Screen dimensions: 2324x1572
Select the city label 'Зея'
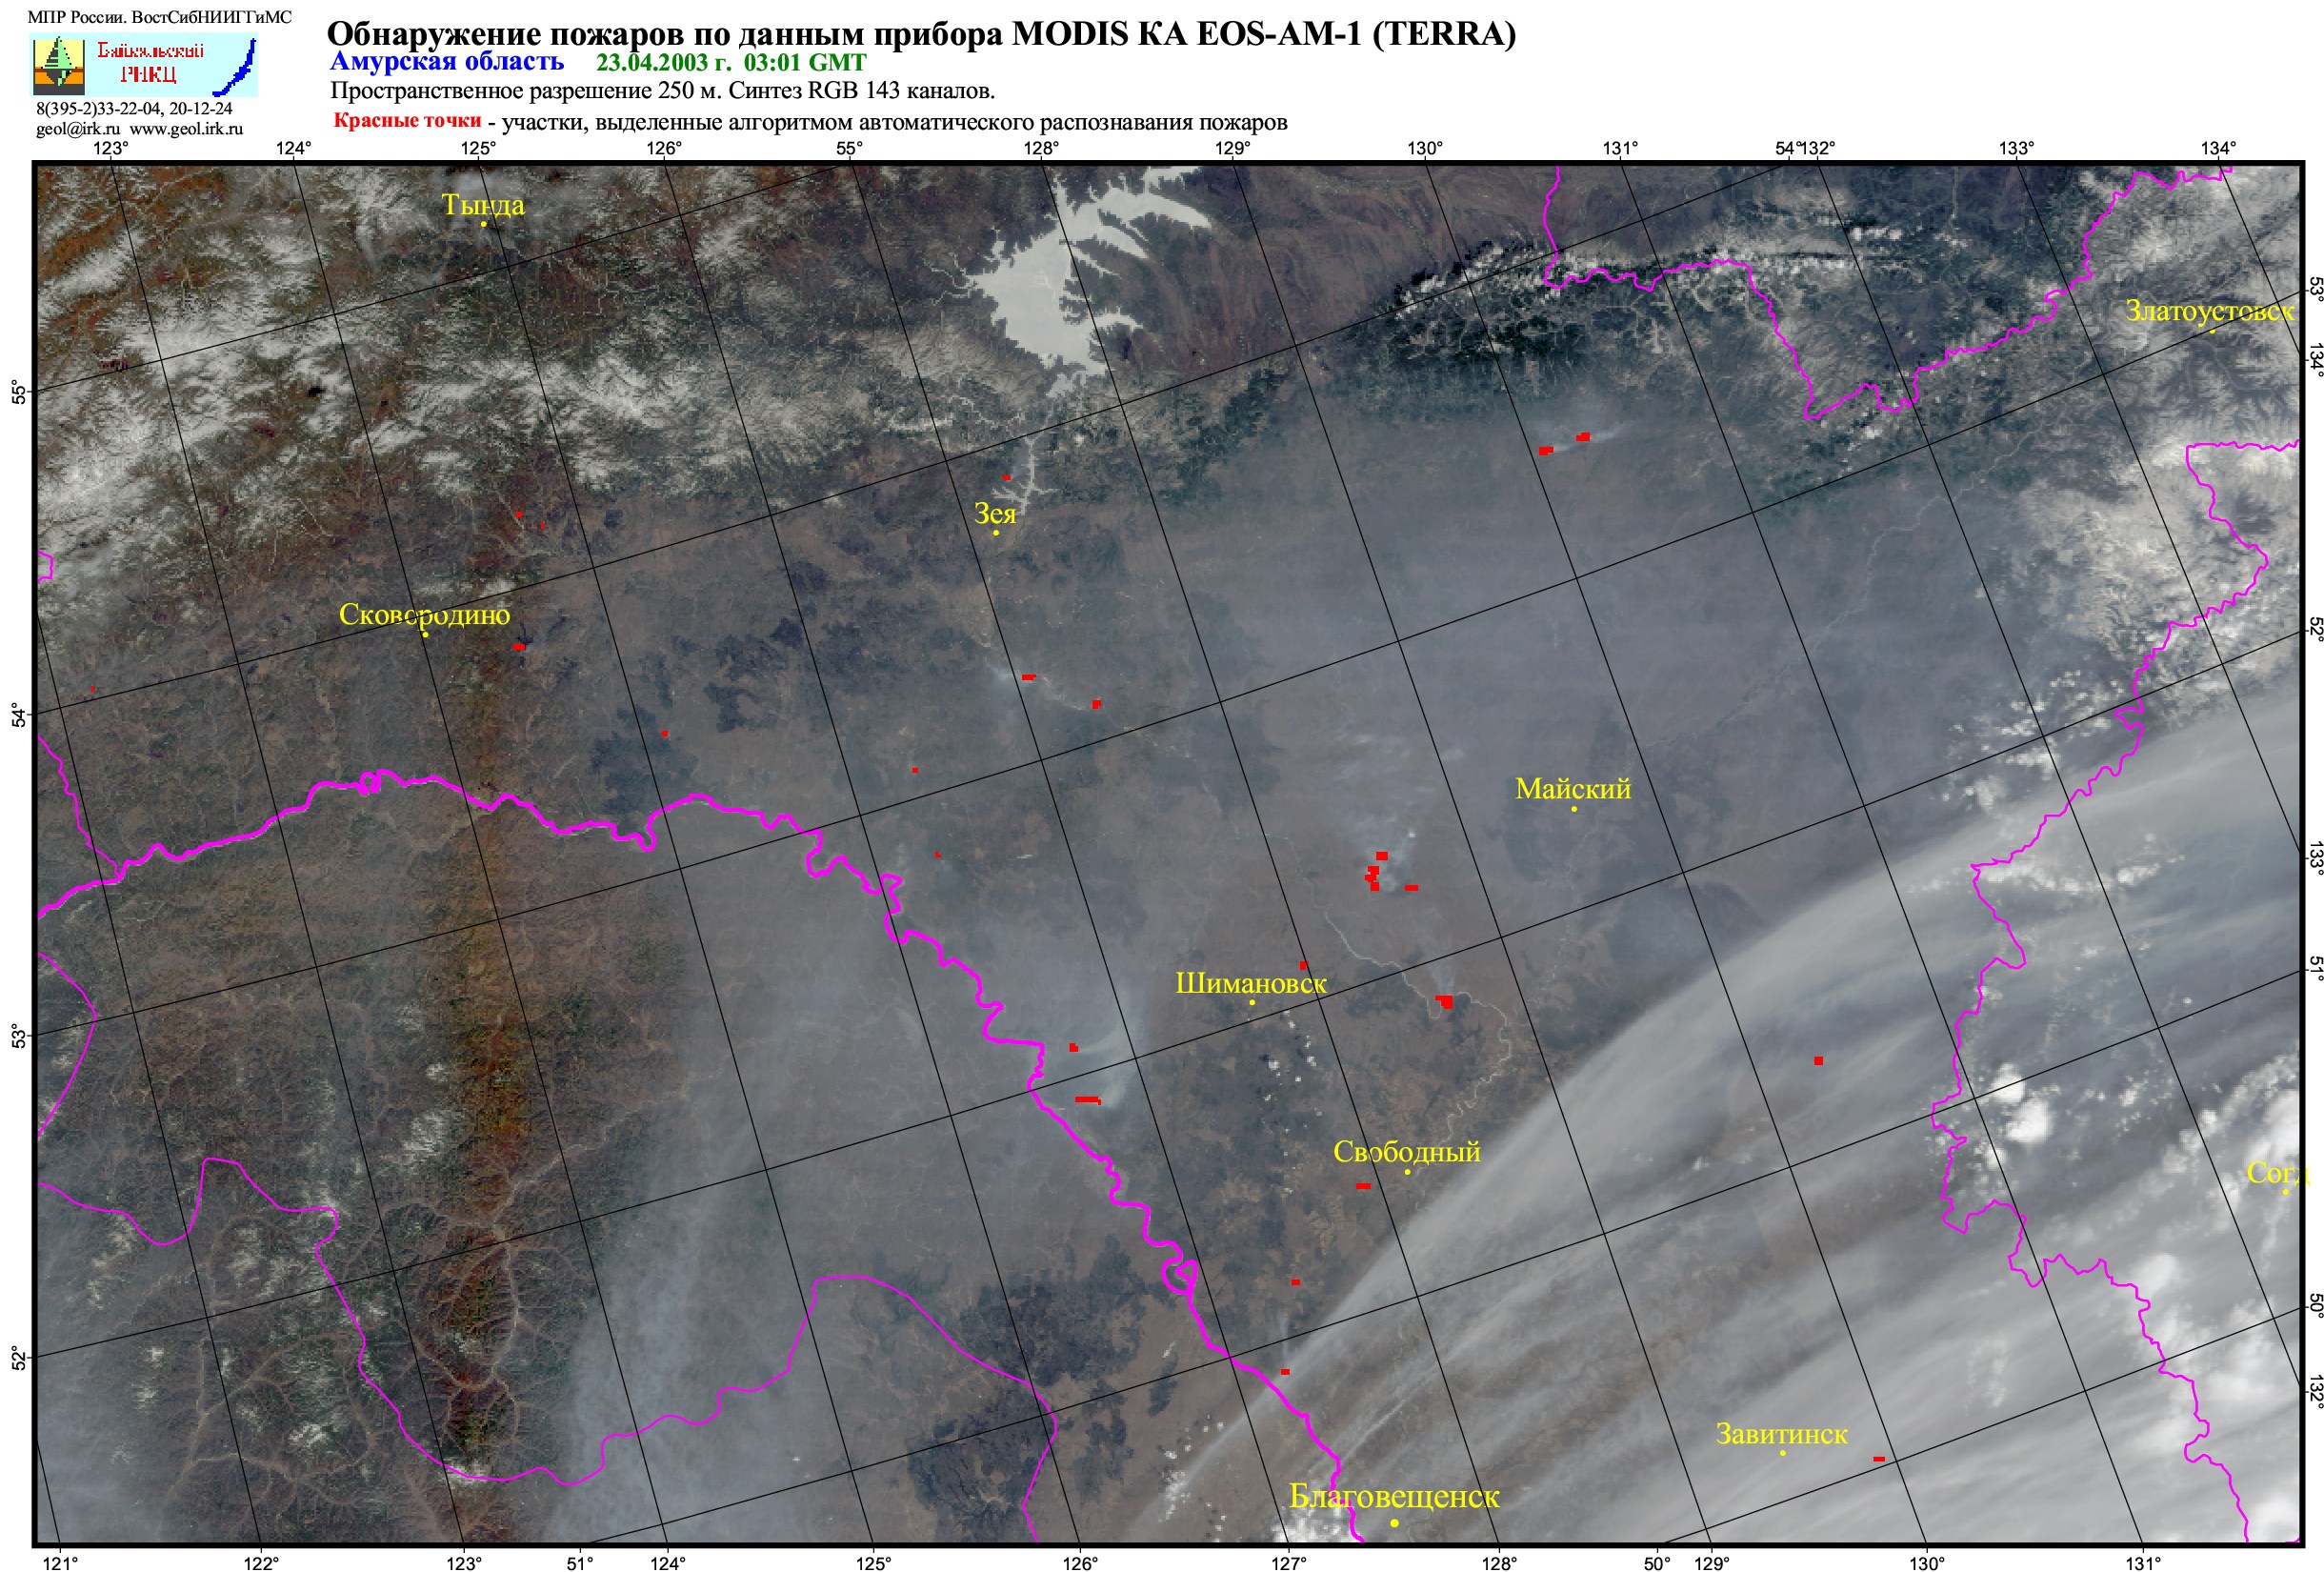pyautogui.click(x=995, y=514)
